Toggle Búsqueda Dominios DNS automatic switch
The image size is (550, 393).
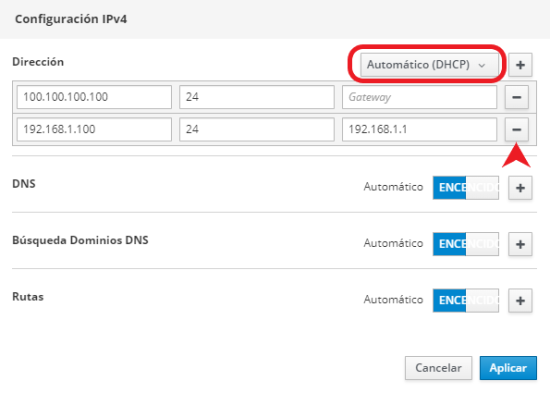coord(465,244)
